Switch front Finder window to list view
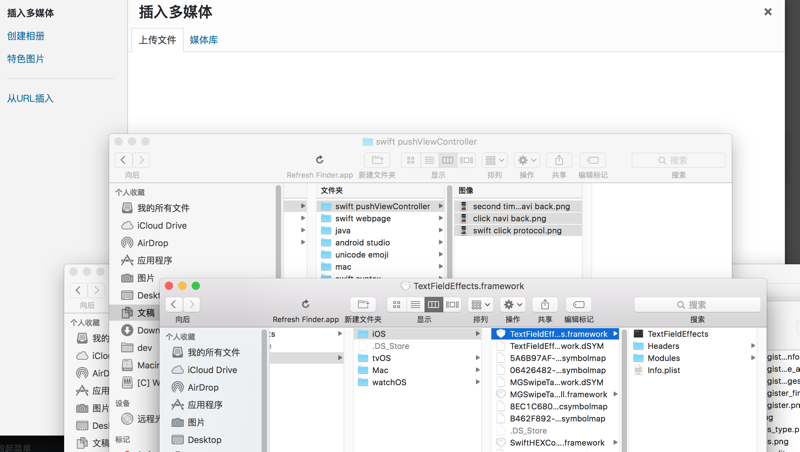The height and width of the screenshot is (452, 800). pos(415,305)
